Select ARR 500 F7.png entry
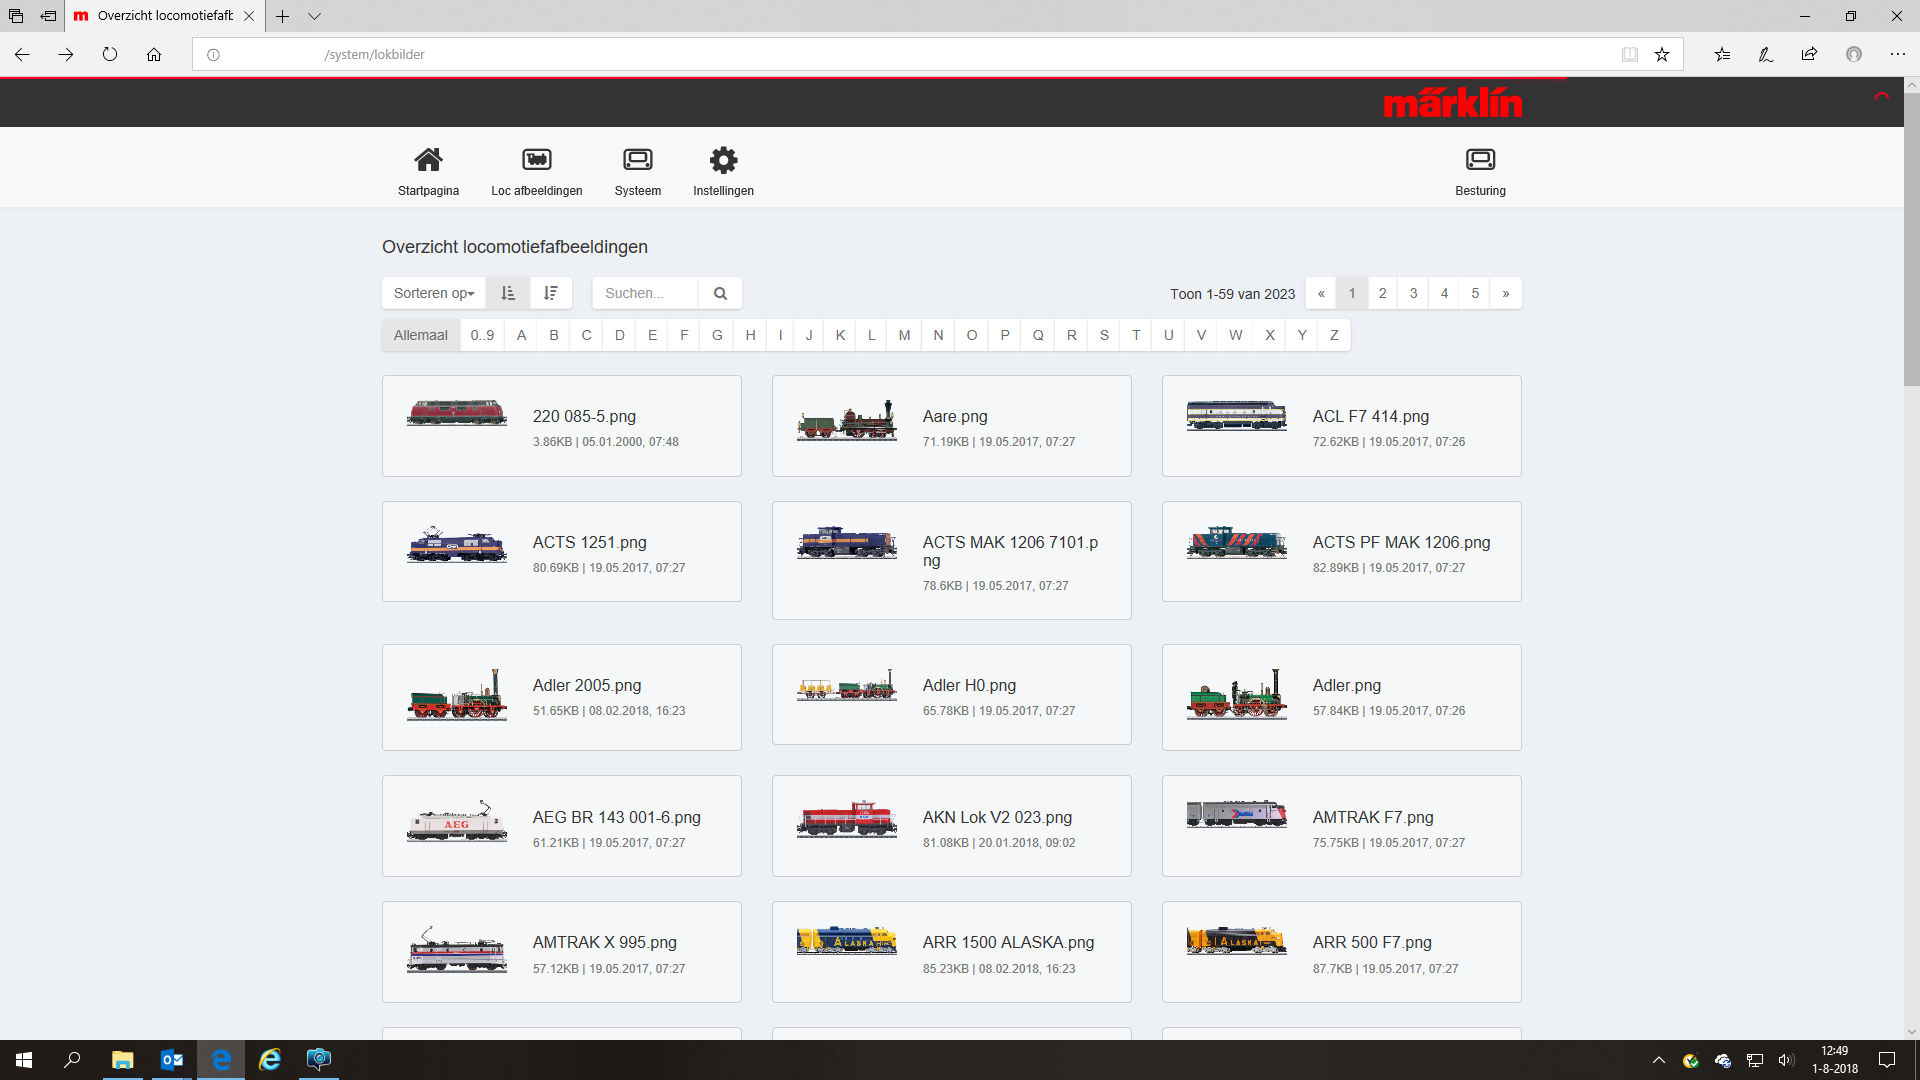1920x1080 pixels. 1341,952
